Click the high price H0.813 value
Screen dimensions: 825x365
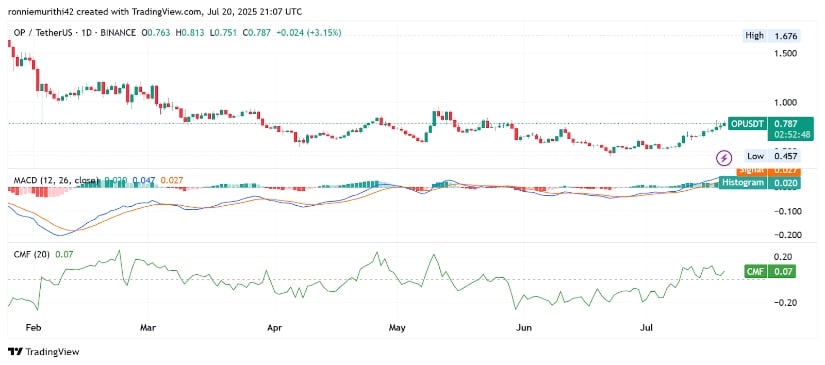(190, 33)
